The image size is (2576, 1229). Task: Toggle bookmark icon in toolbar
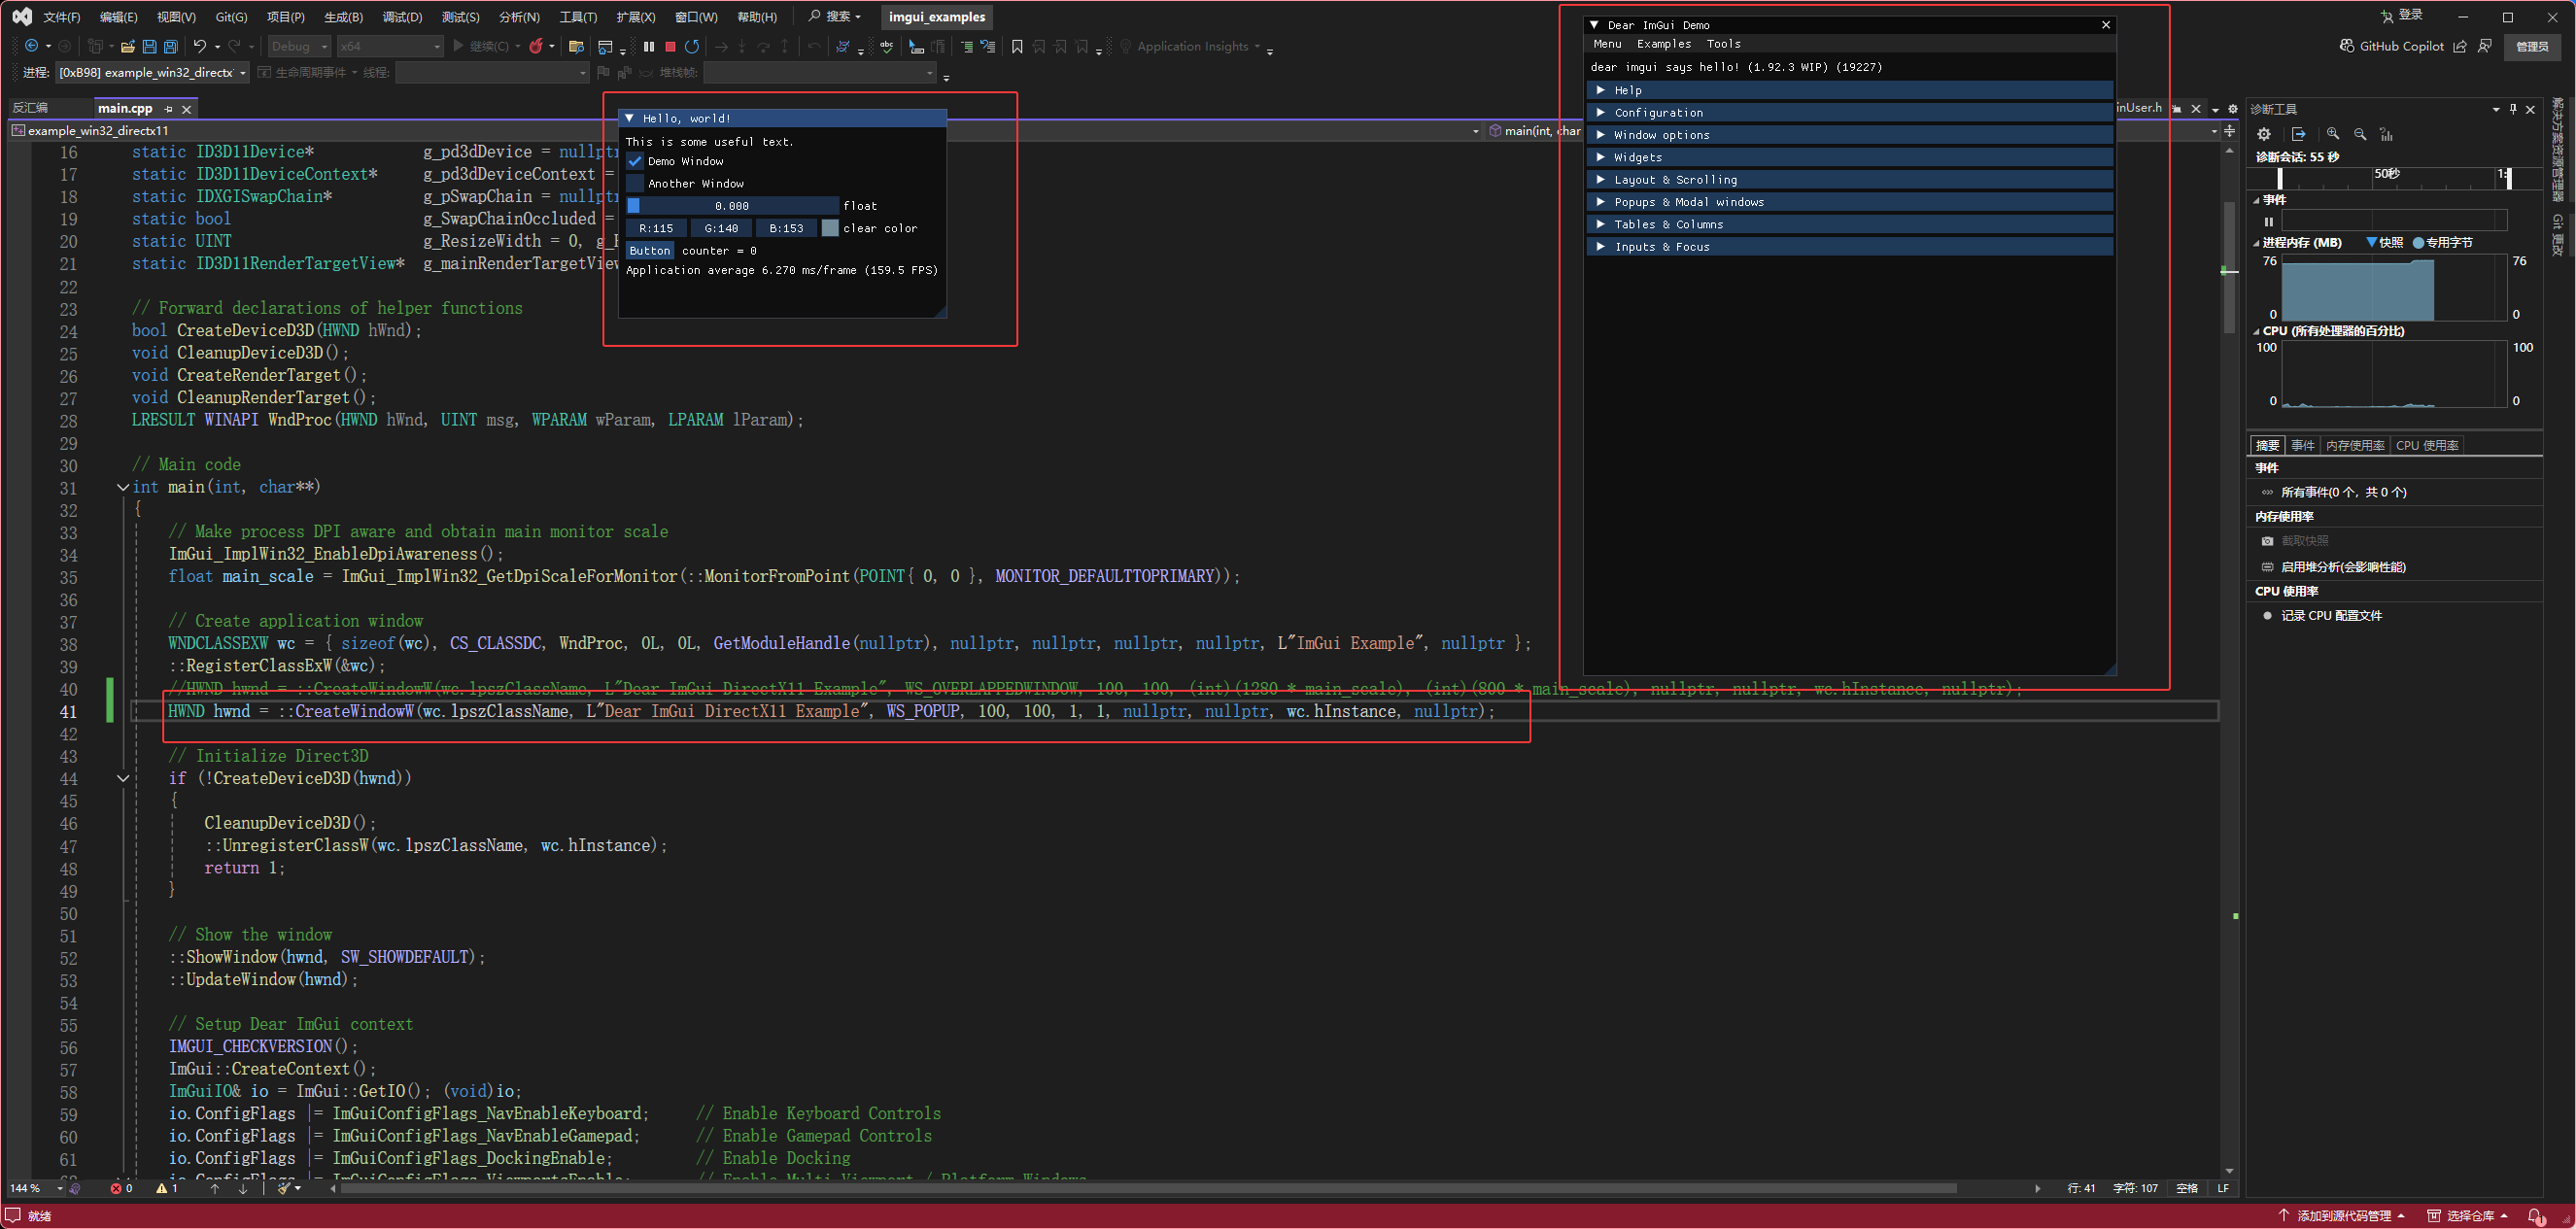pyautogui.click(x=1017, y=46)
